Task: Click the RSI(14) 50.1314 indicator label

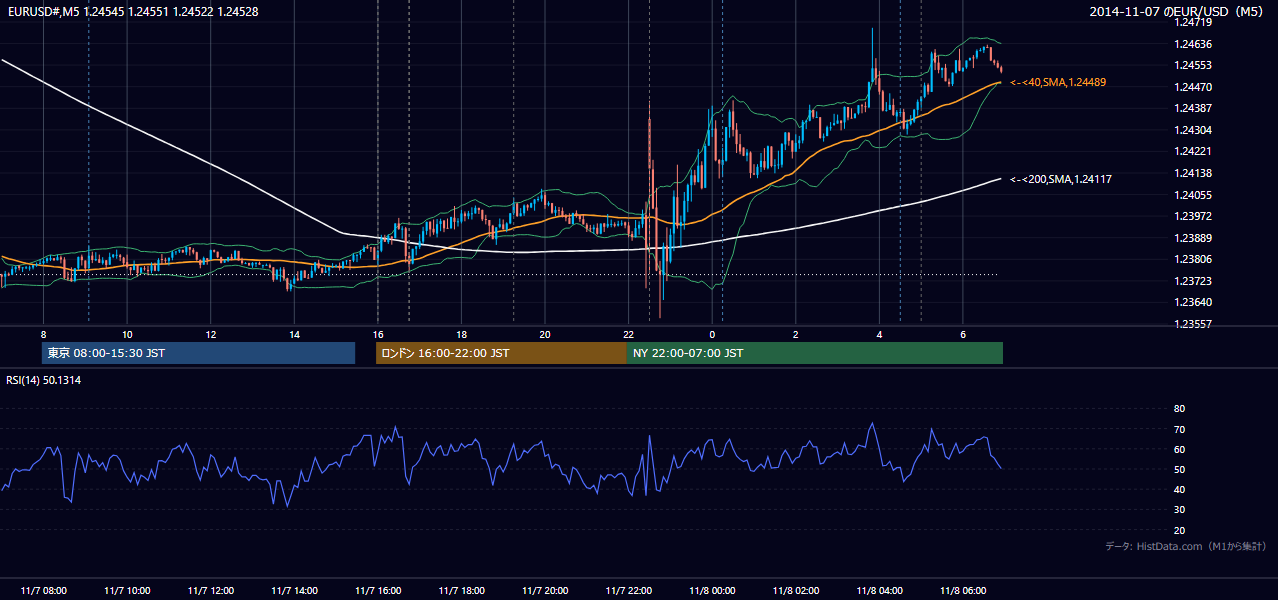Action: tap(44, 380)
